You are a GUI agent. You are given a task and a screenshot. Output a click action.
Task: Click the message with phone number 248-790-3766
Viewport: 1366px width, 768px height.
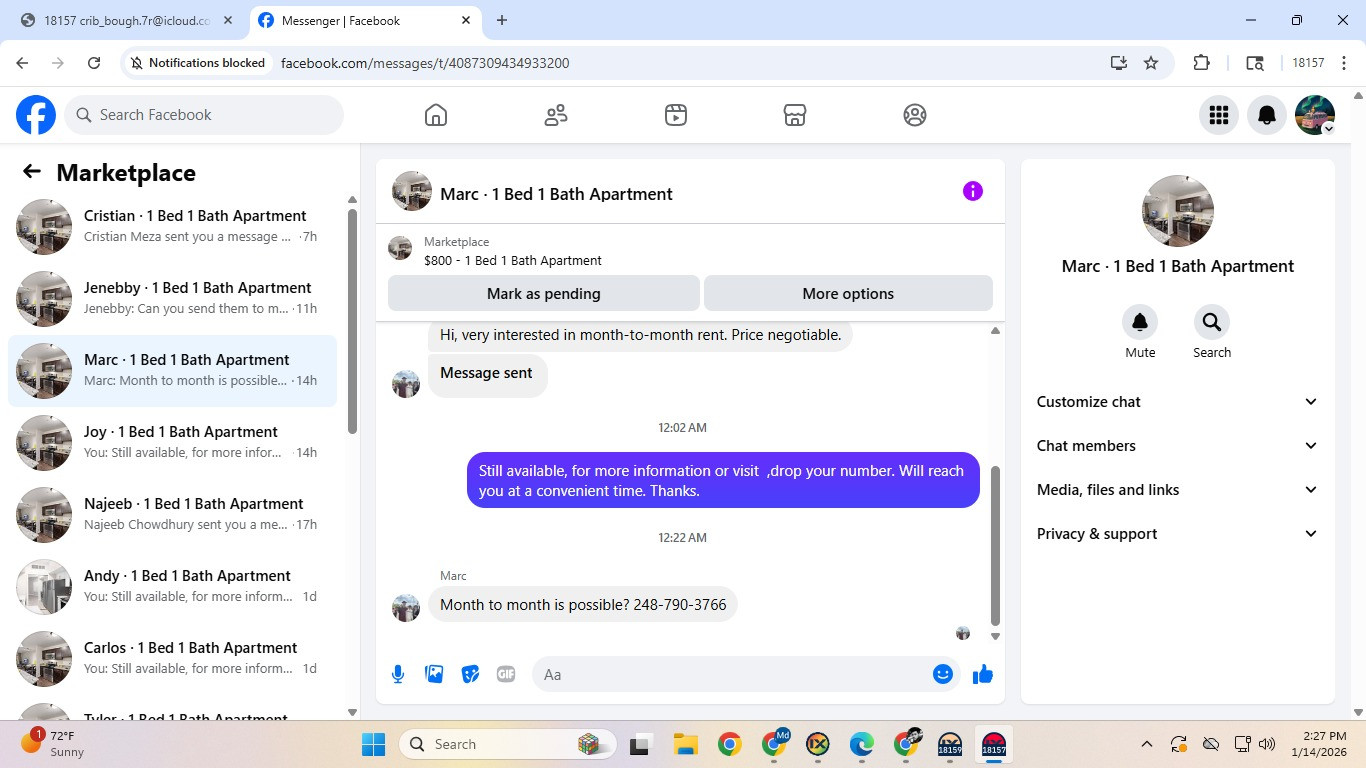click(583, 605)
